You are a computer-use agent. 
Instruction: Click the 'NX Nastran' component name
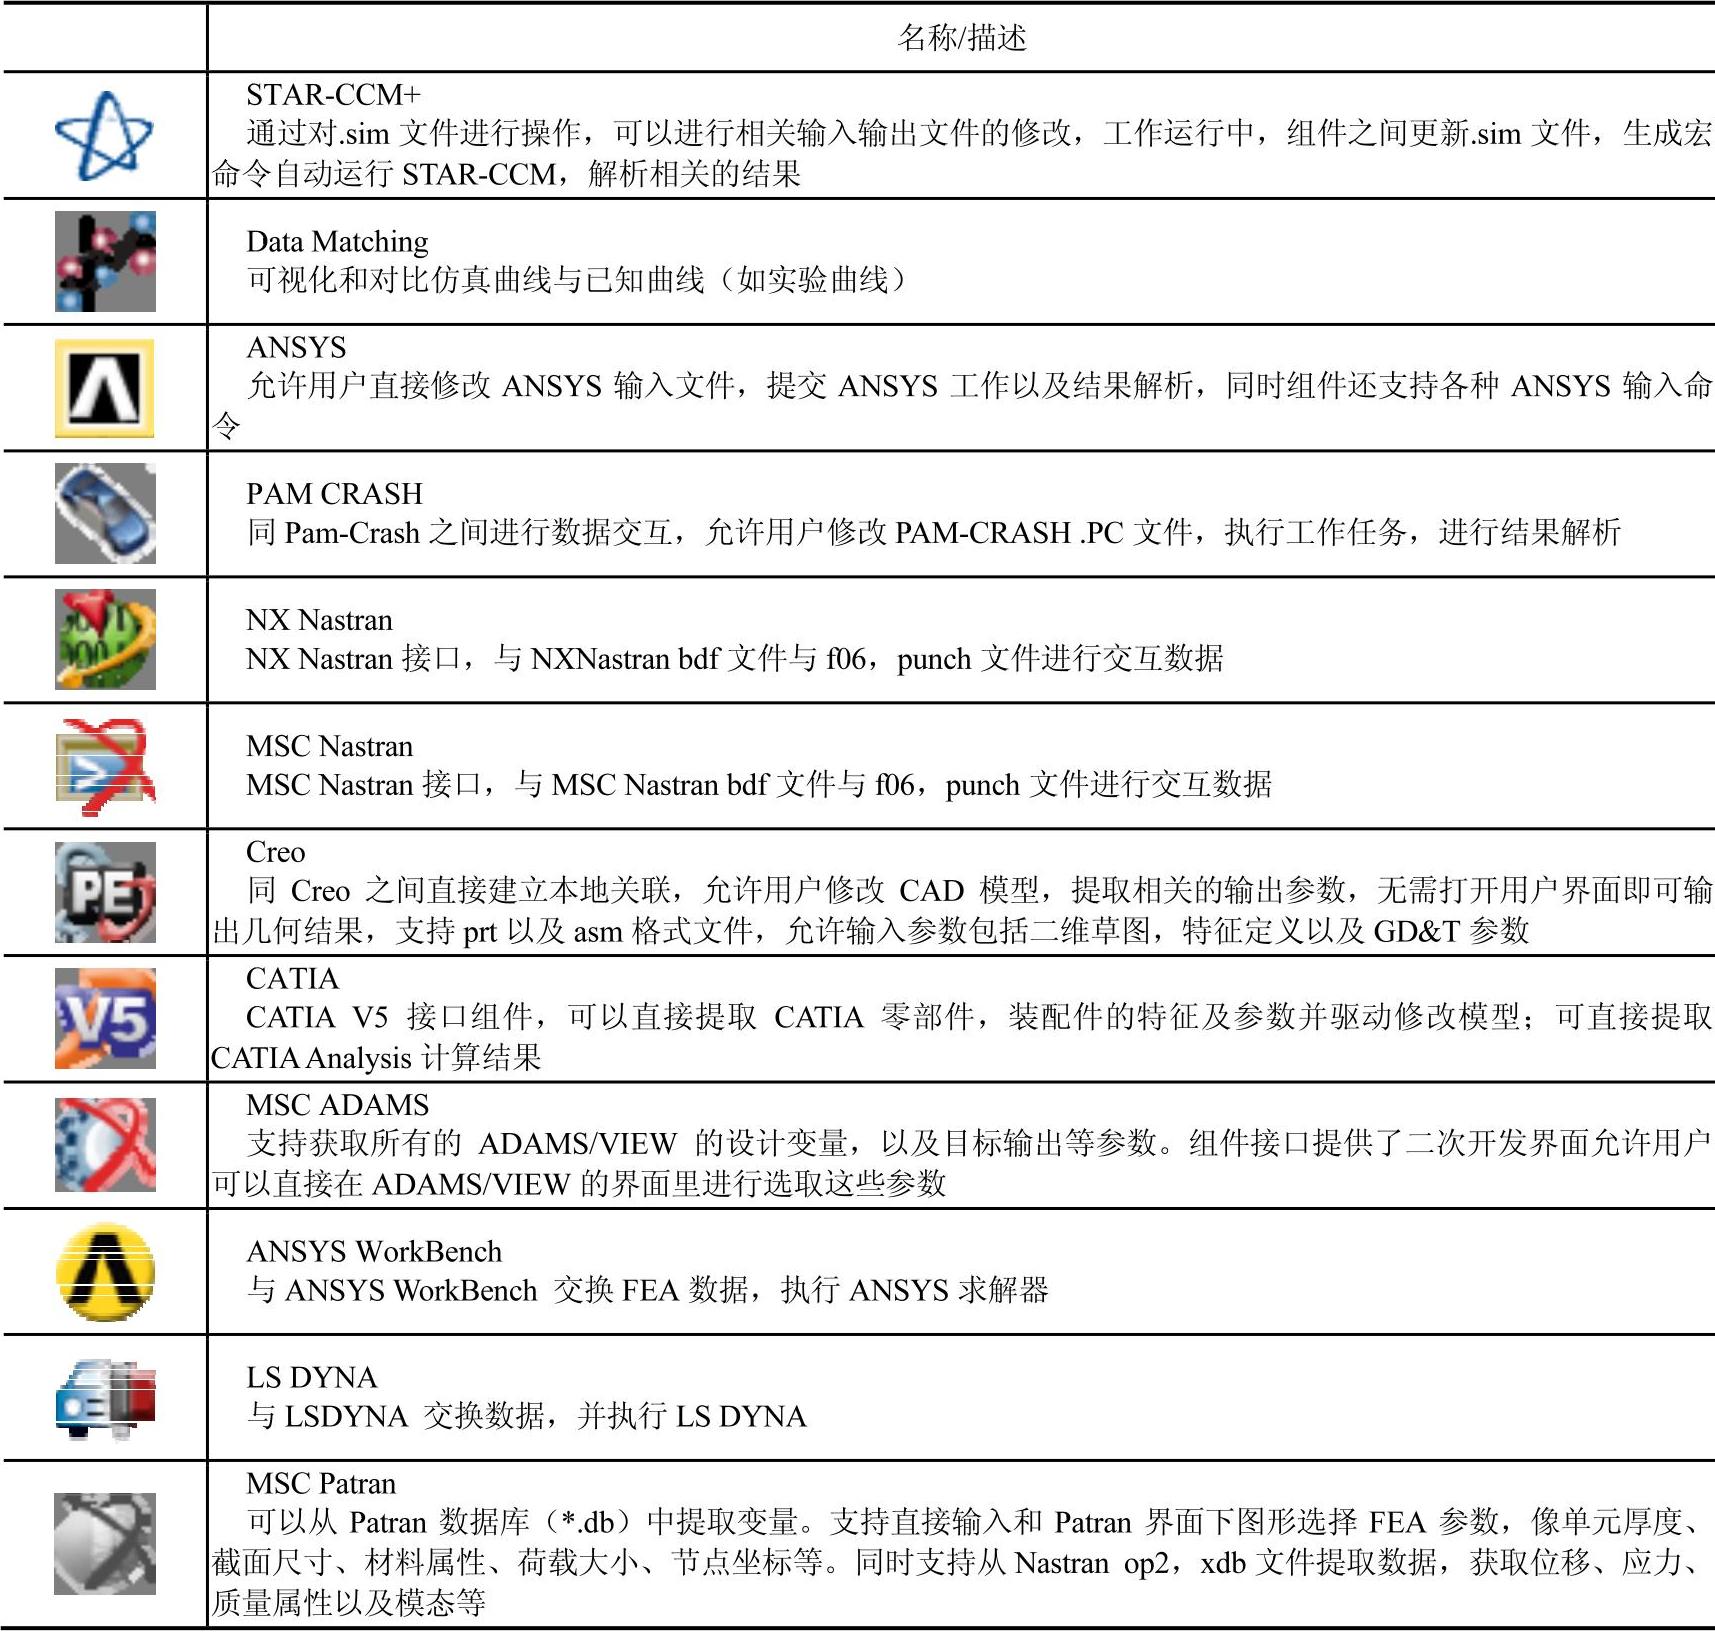[319, 620]
